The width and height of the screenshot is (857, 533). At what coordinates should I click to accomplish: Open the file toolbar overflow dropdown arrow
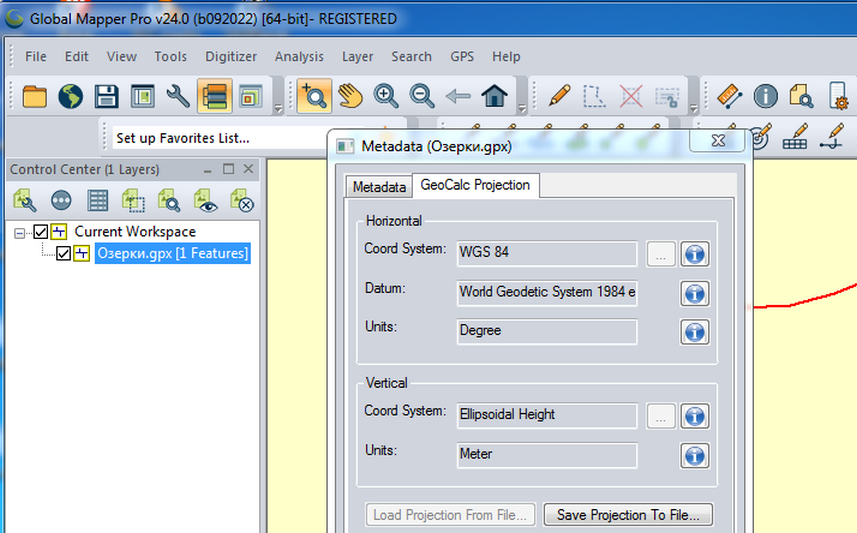tap(278, 108)
